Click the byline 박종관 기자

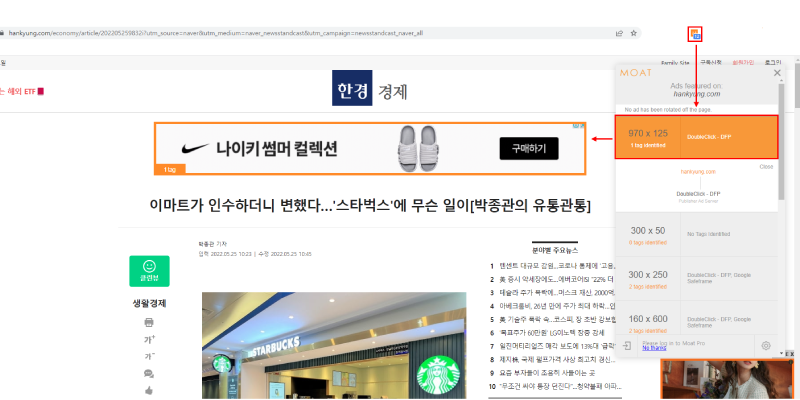213,244
